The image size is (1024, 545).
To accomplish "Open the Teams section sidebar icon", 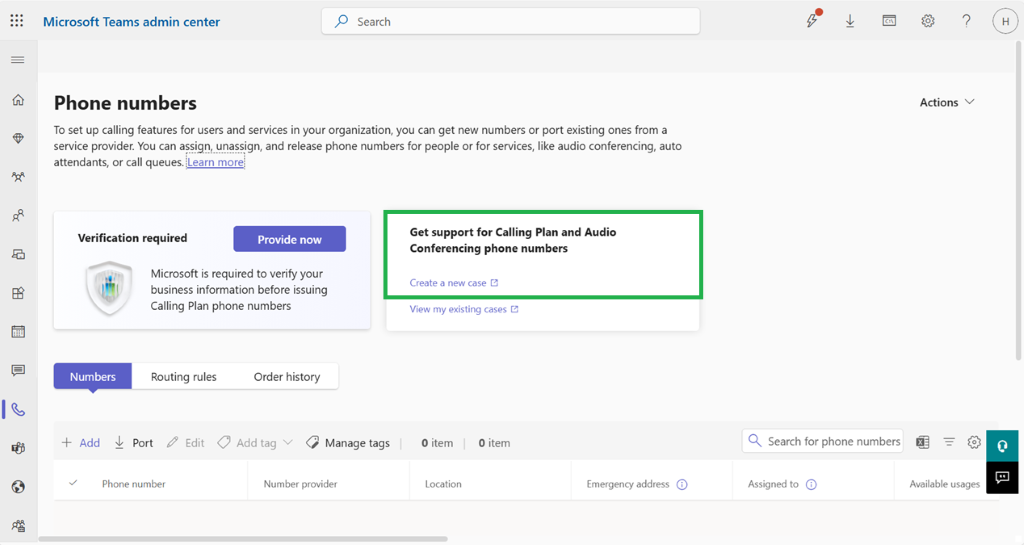I will click(x=18, y=177).
